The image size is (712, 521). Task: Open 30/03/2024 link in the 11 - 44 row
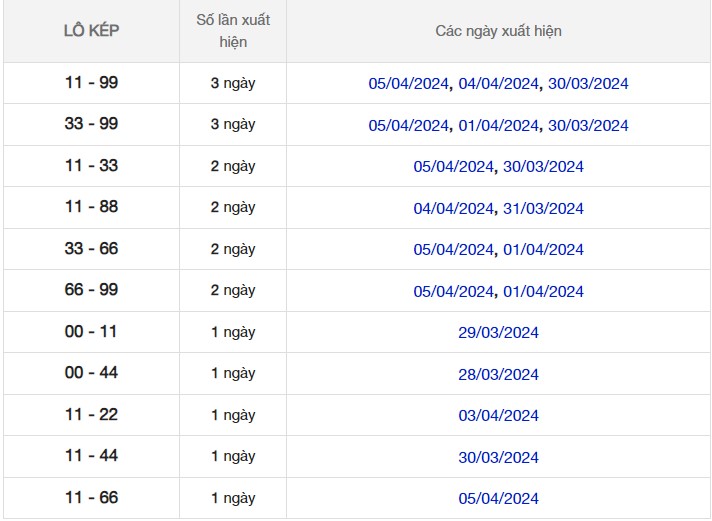click(x=498, y=458)
